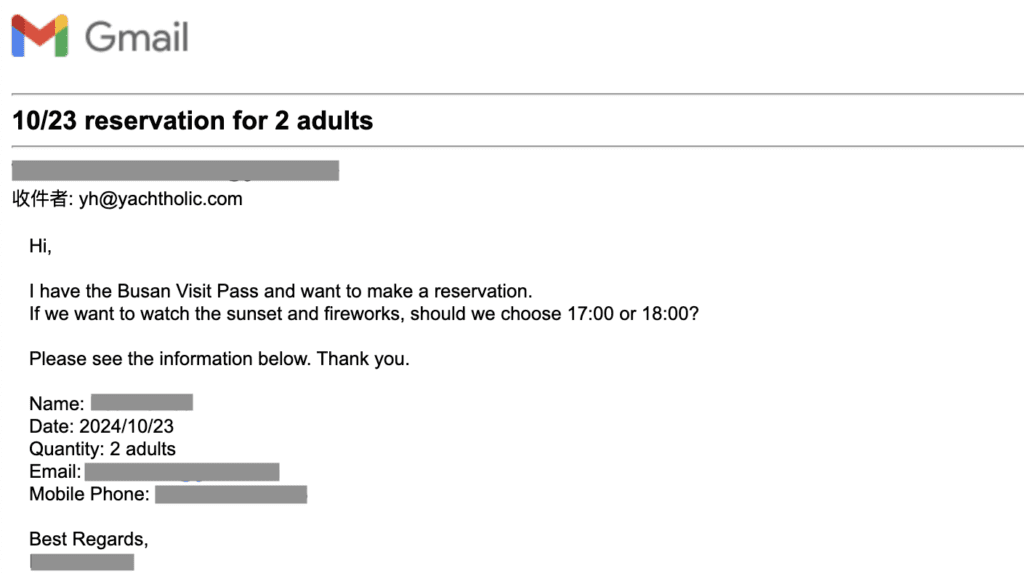Click the 收件者 recipient label
Viewport: 1024px width, 576px height.
[x=43, y=199]
